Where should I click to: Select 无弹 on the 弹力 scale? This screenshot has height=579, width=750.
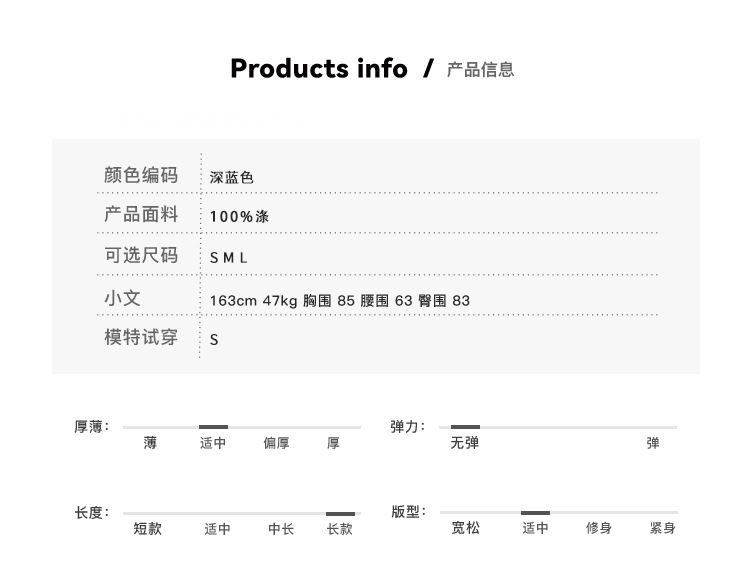click(465, 443)
